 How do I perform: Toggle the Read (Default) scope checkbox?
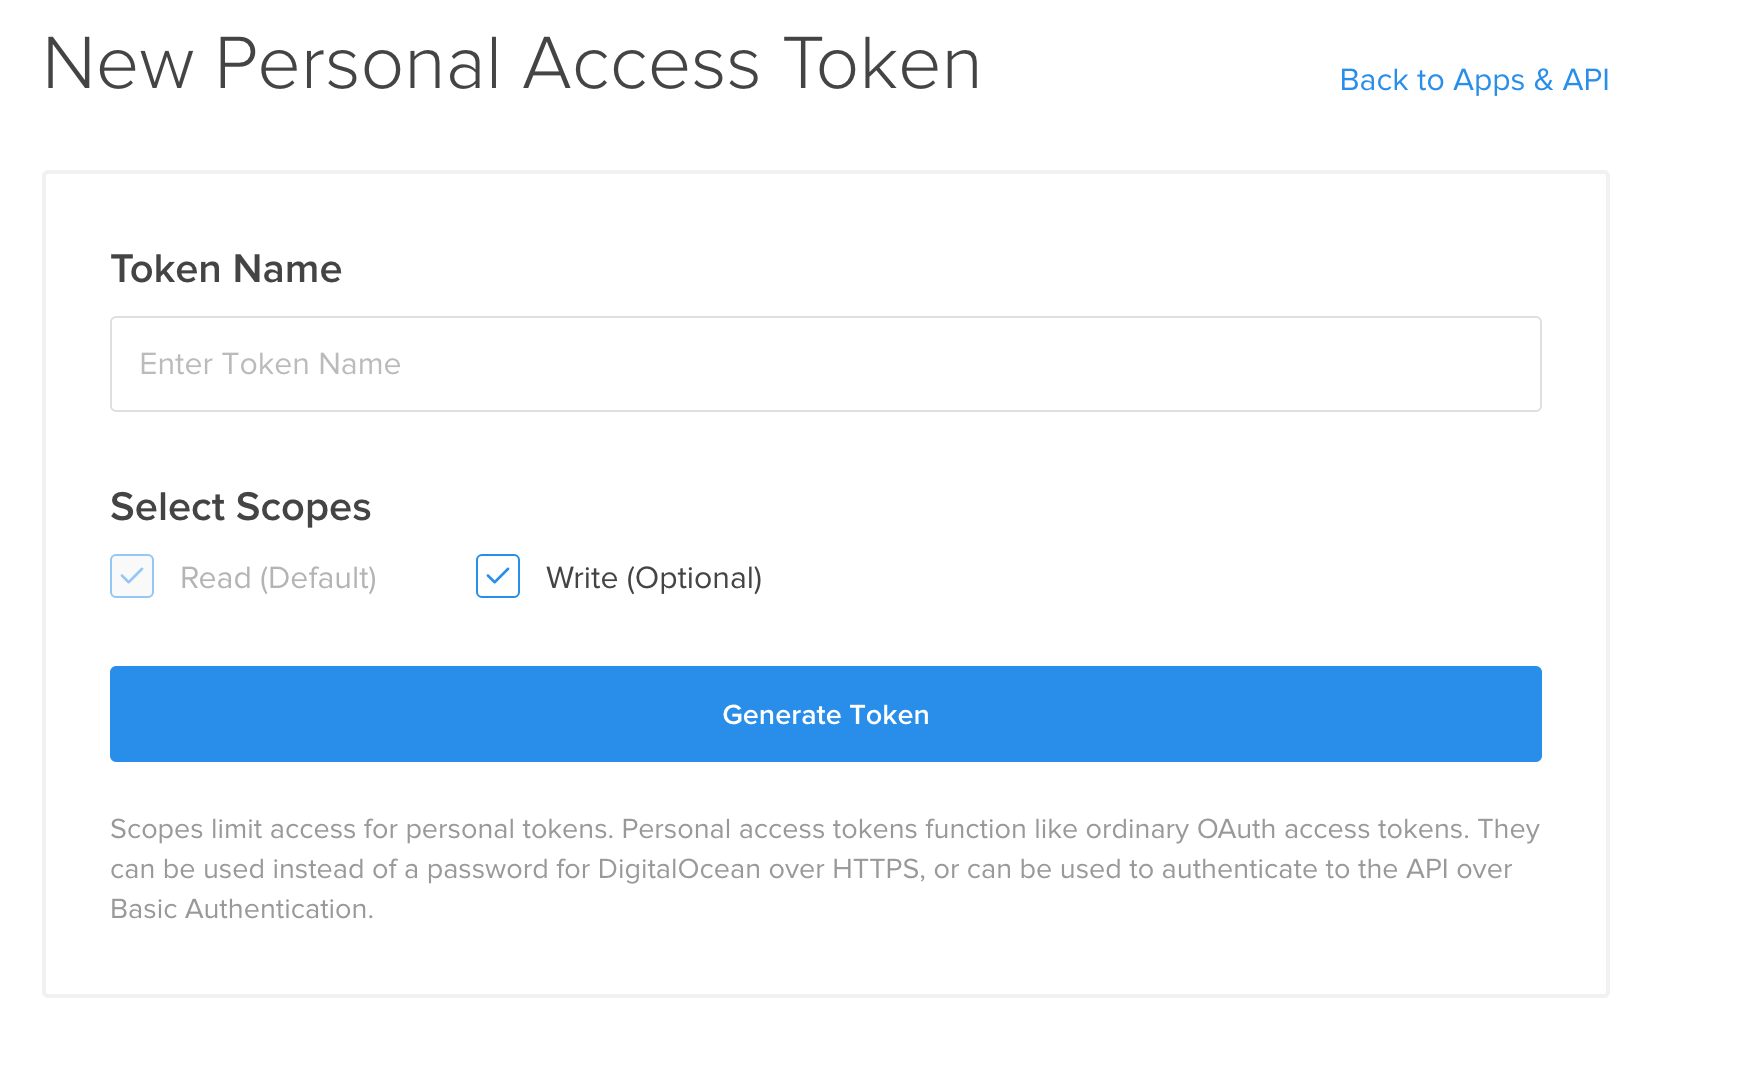[x=132, y=576]
